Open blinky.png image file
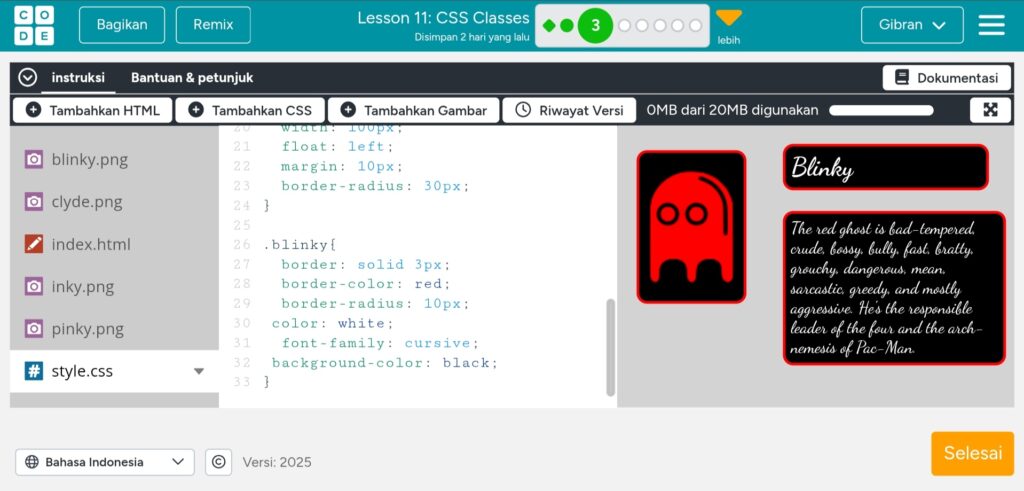 (x=89, y=159)
